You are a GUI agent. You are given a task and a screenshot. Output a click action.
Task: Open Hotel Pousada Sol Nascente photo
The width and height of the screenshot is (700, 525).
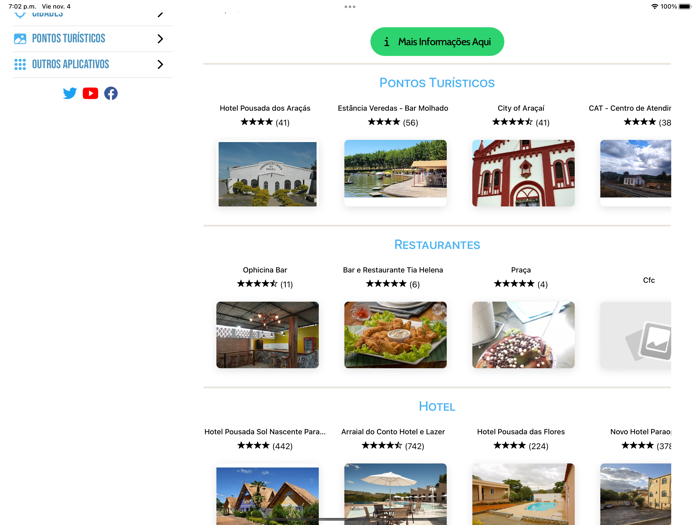pyautogui.click(x=267, y=496)
